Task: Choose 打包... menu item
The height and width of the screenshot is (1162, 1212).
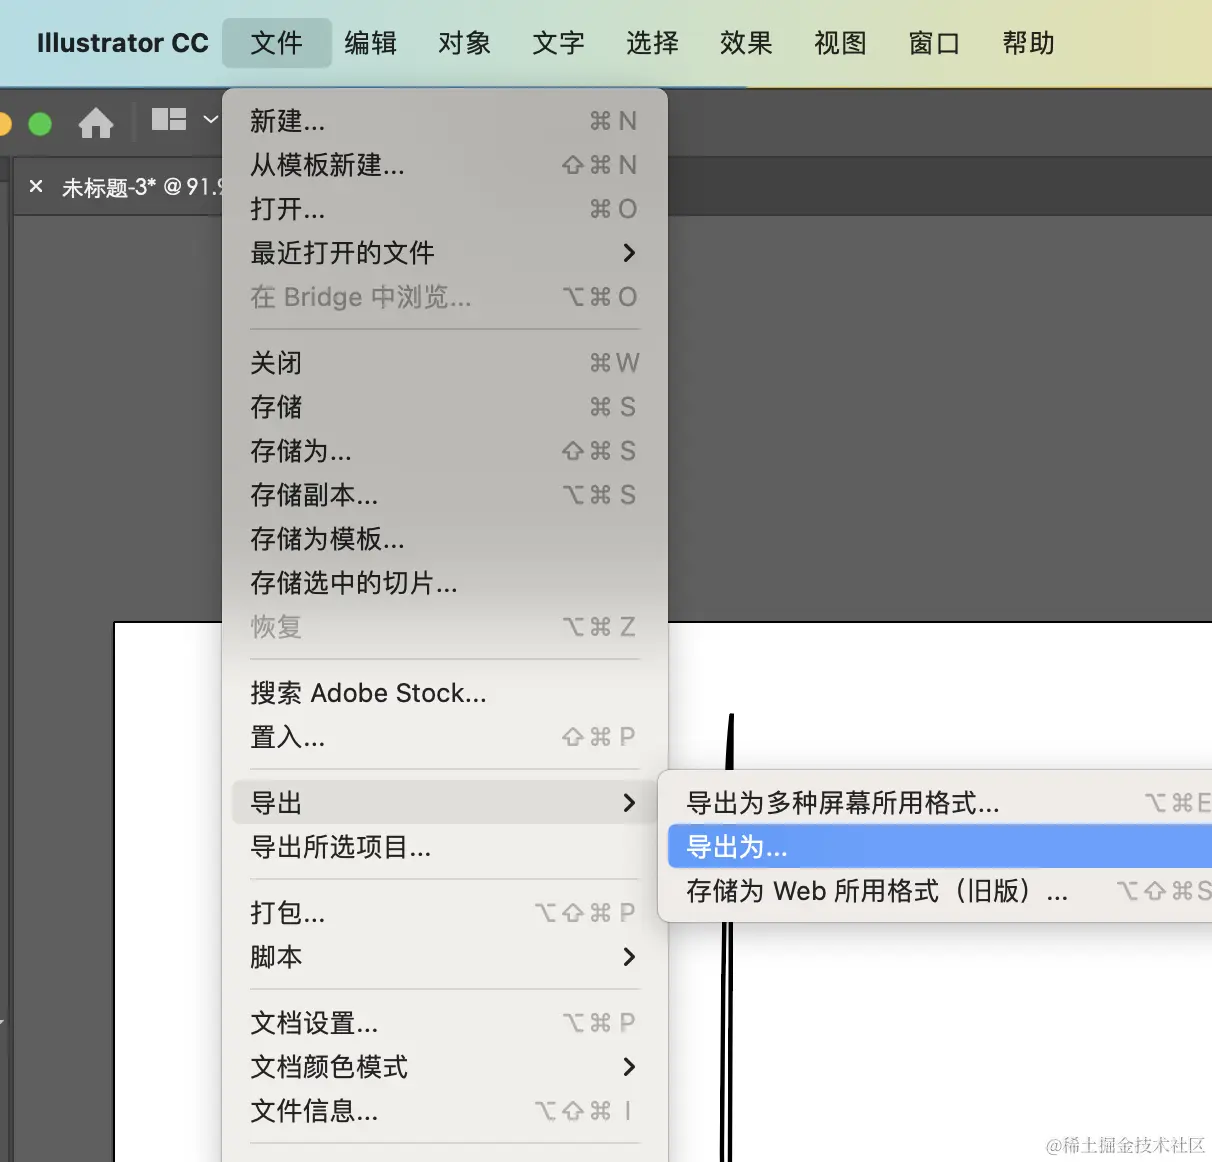Action: click(x=444, y=913)
